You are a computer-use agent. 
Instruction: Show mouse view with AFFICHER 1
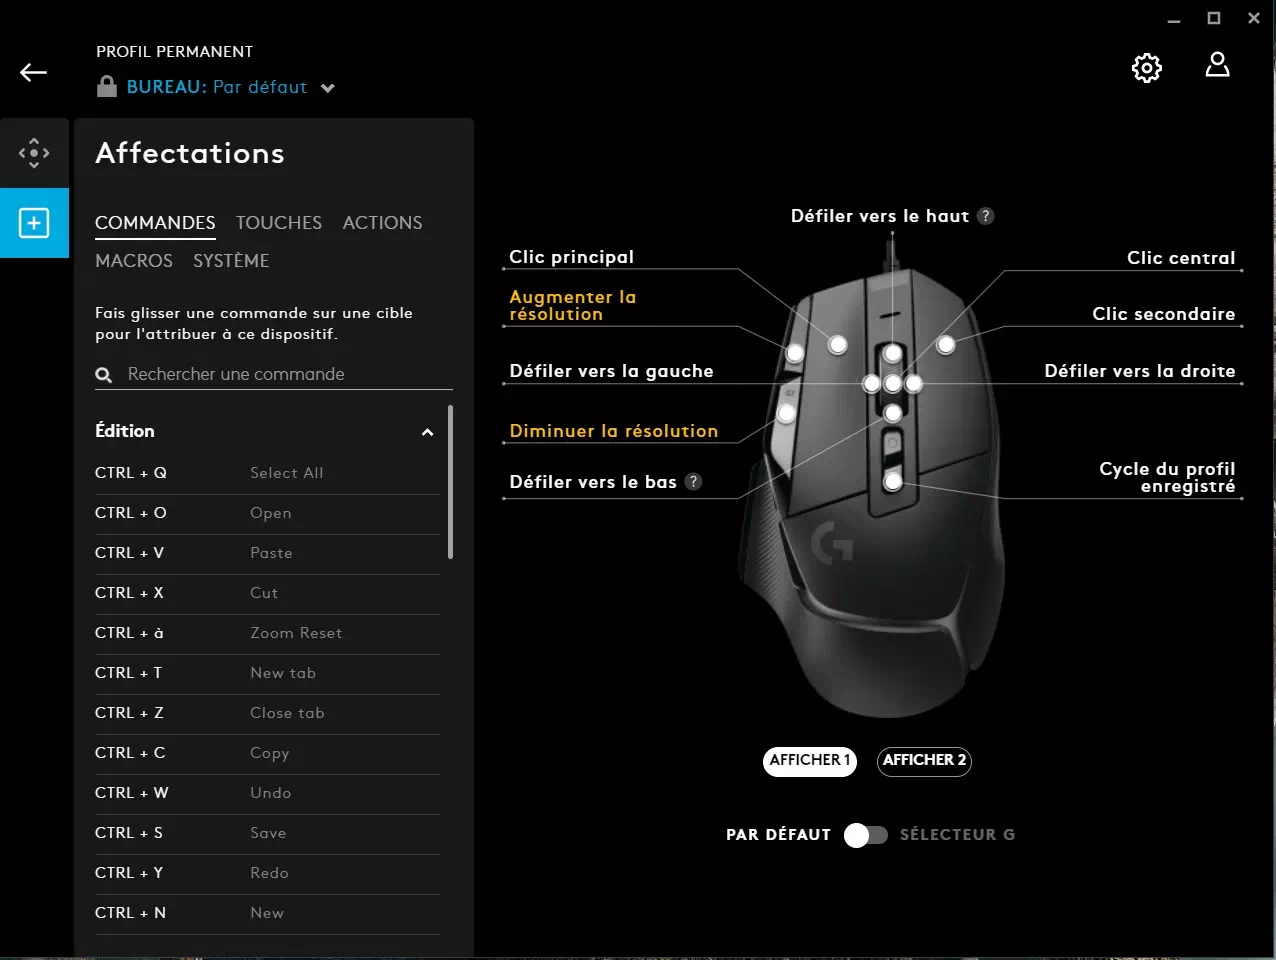[x=809, y=761]
